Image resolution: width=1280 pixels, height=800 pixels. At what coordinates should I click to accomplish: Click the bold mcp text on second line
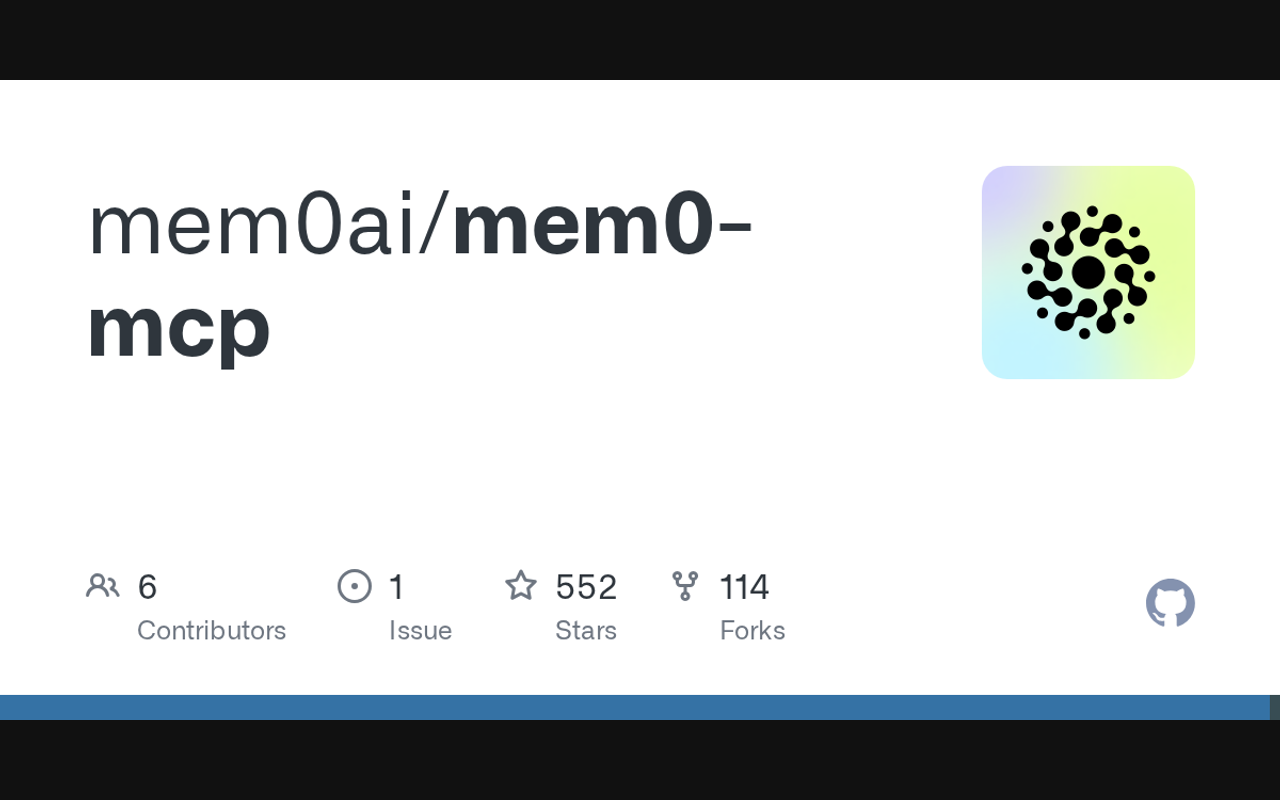(x=178, y=327)
